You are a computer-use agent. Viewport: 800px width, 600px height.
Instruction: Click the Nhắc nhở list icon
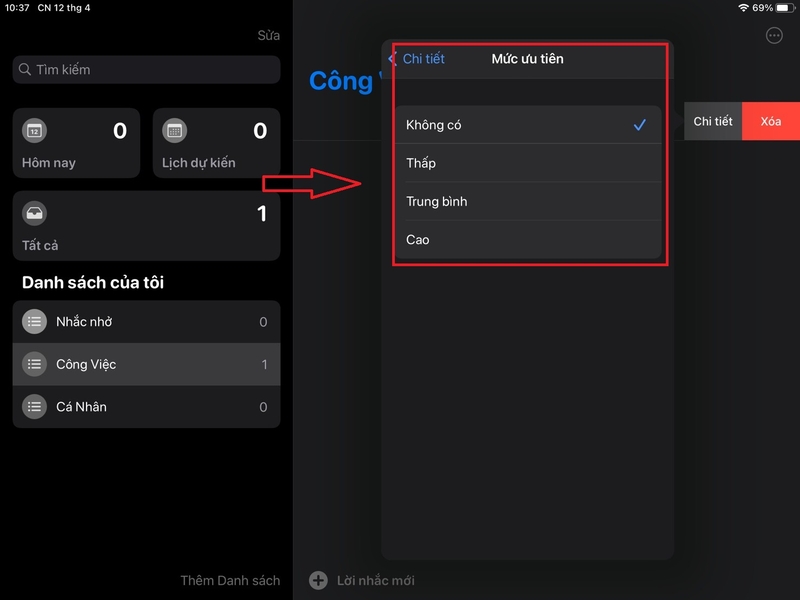coord(34,321)
